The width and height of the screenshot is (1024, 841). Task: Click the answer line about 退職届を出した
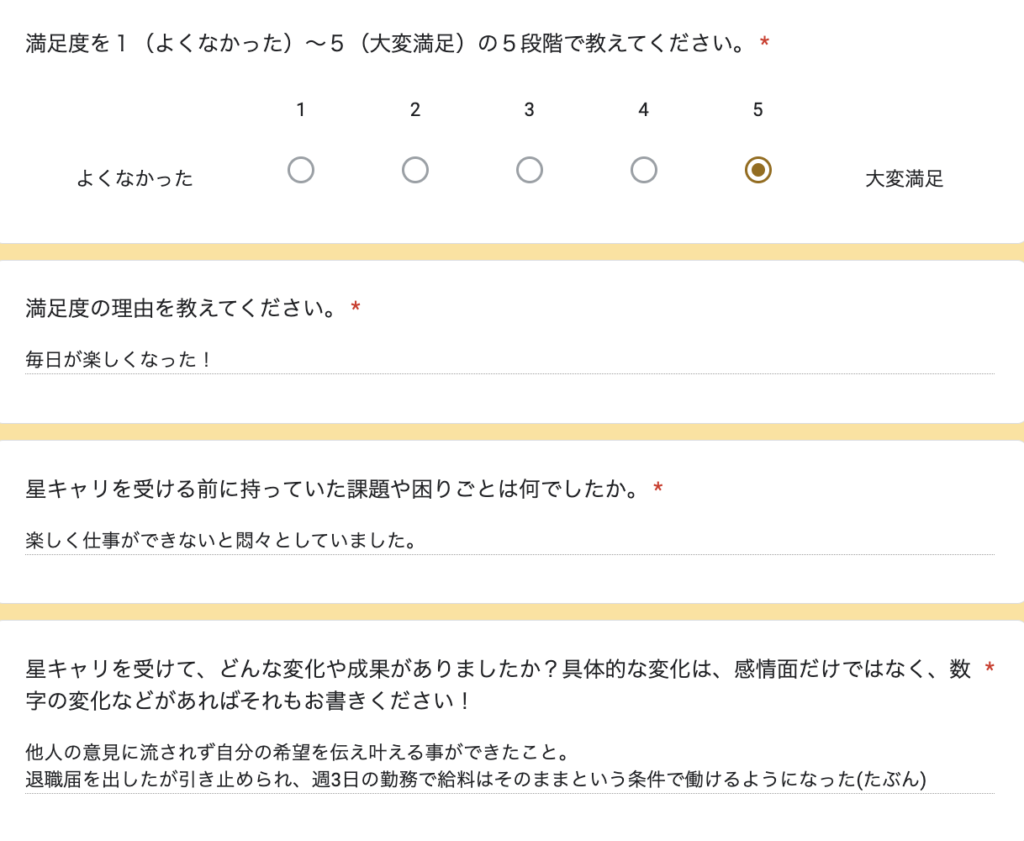point(475,779)
